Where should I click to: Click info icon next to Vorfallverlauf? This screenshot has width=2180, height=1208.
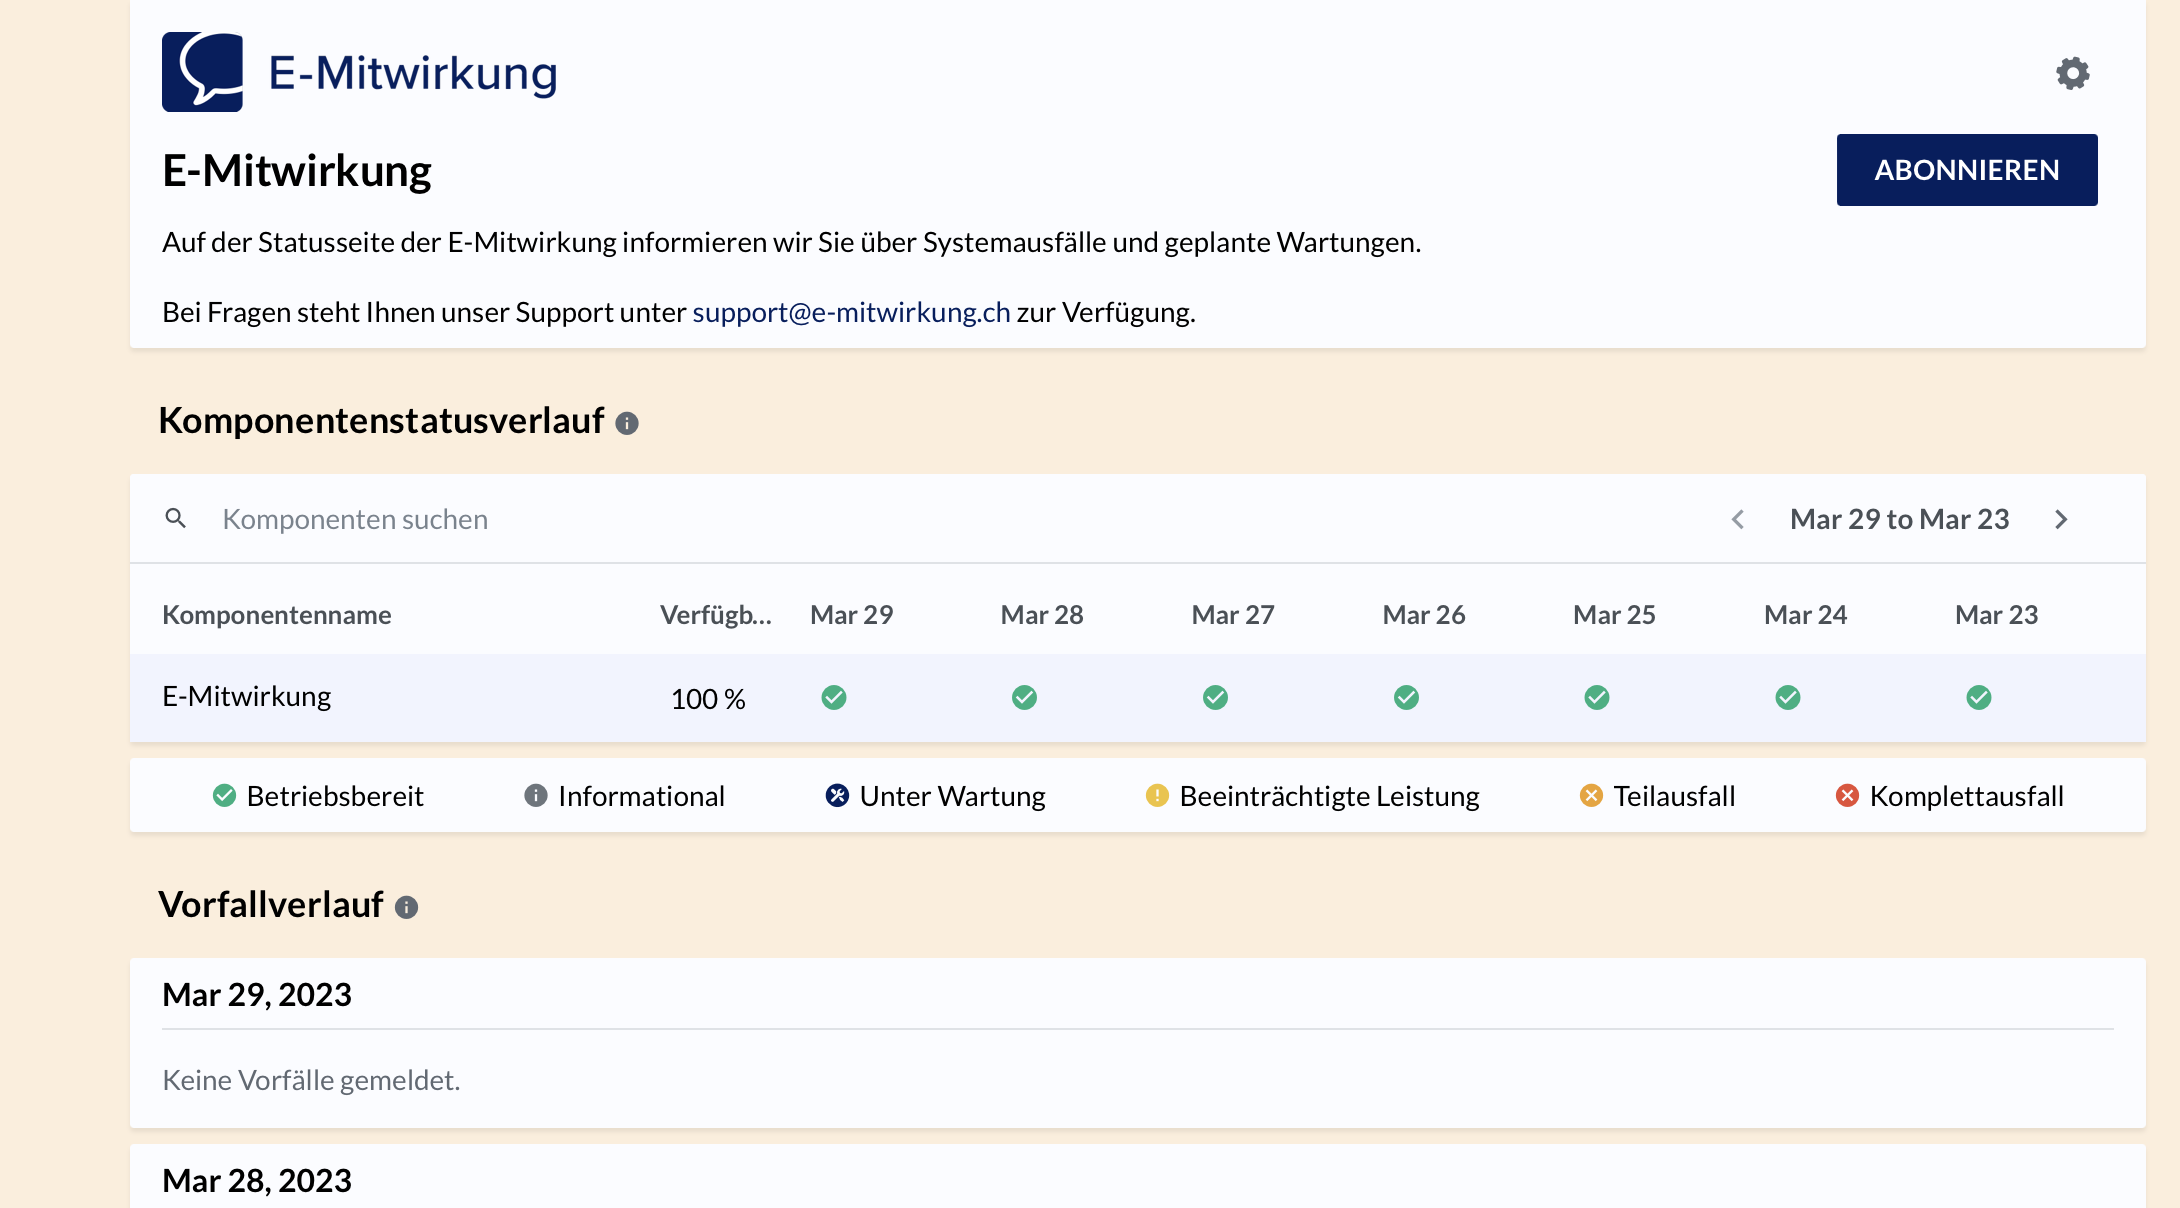click(x=406, y=907)
